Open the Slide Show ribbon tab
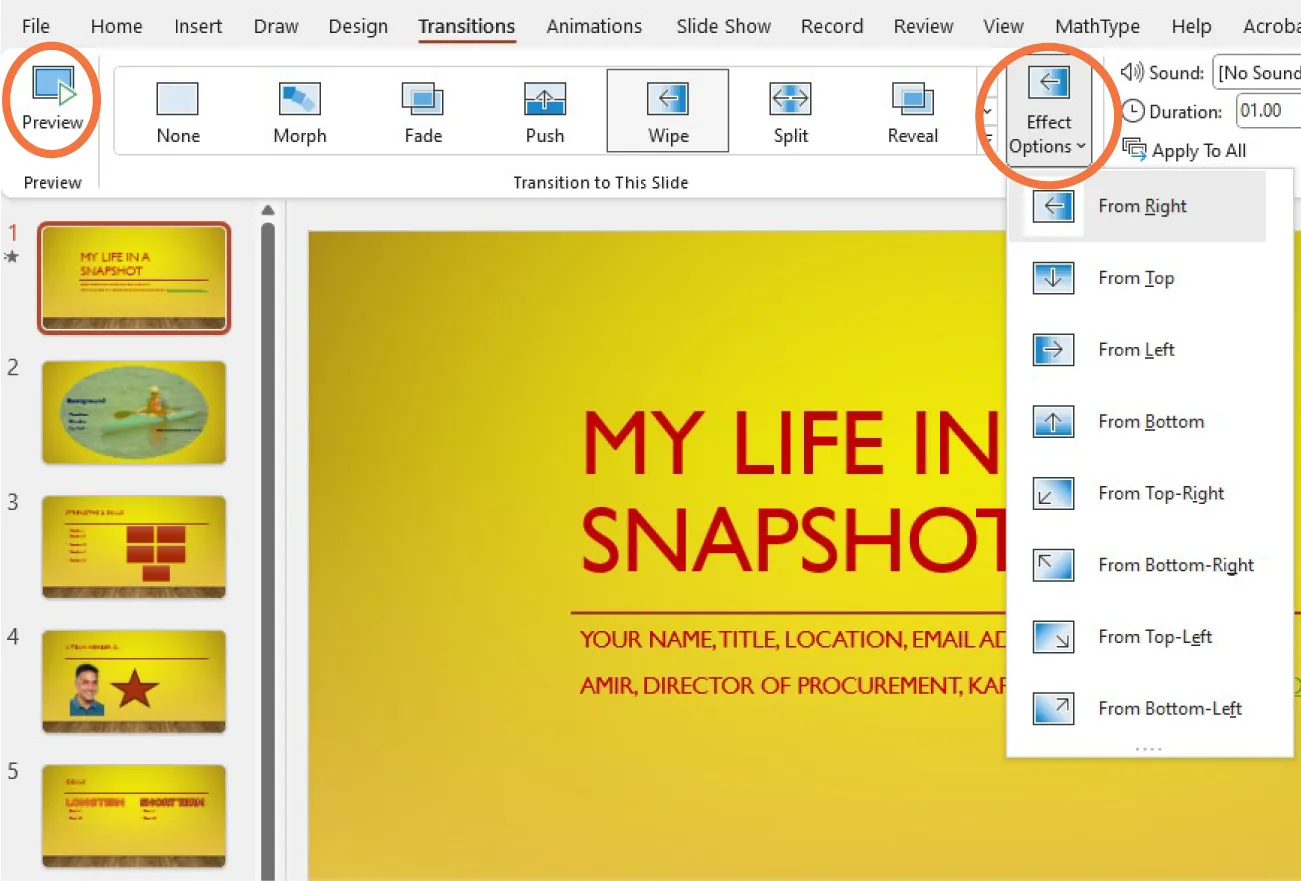This screenshot has width=1301, height=881. click(x=723, y=26)
